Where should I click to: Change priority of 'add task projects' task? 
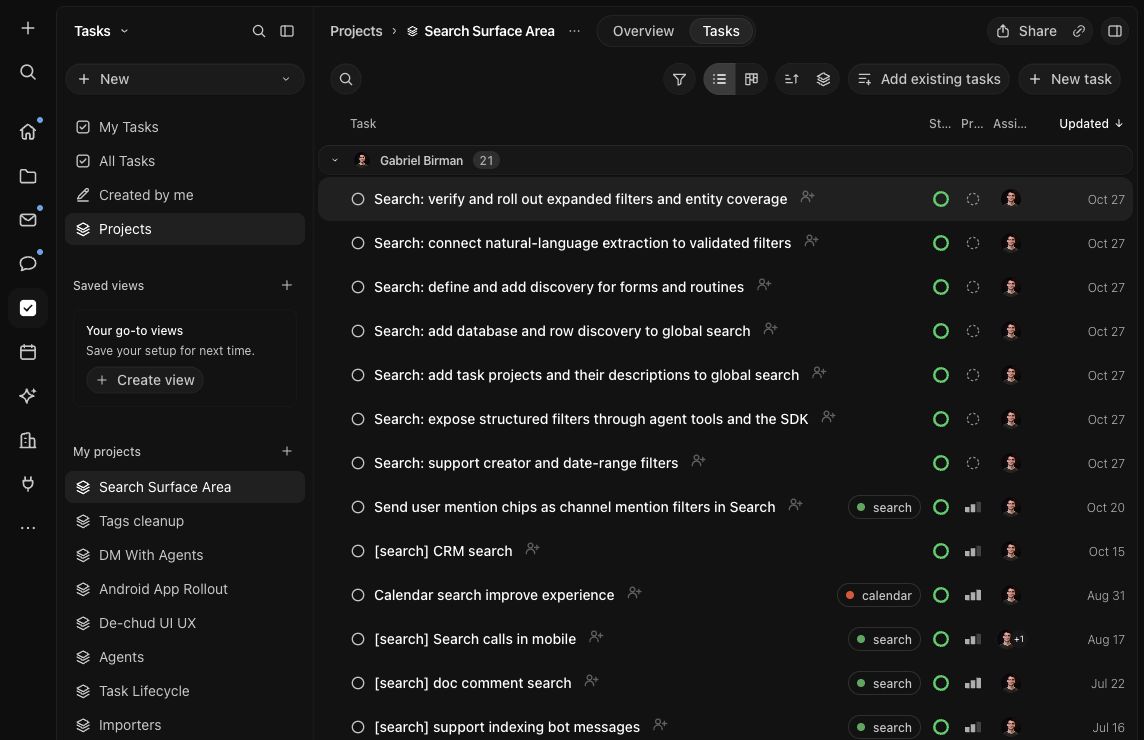(x=973, y=375)
